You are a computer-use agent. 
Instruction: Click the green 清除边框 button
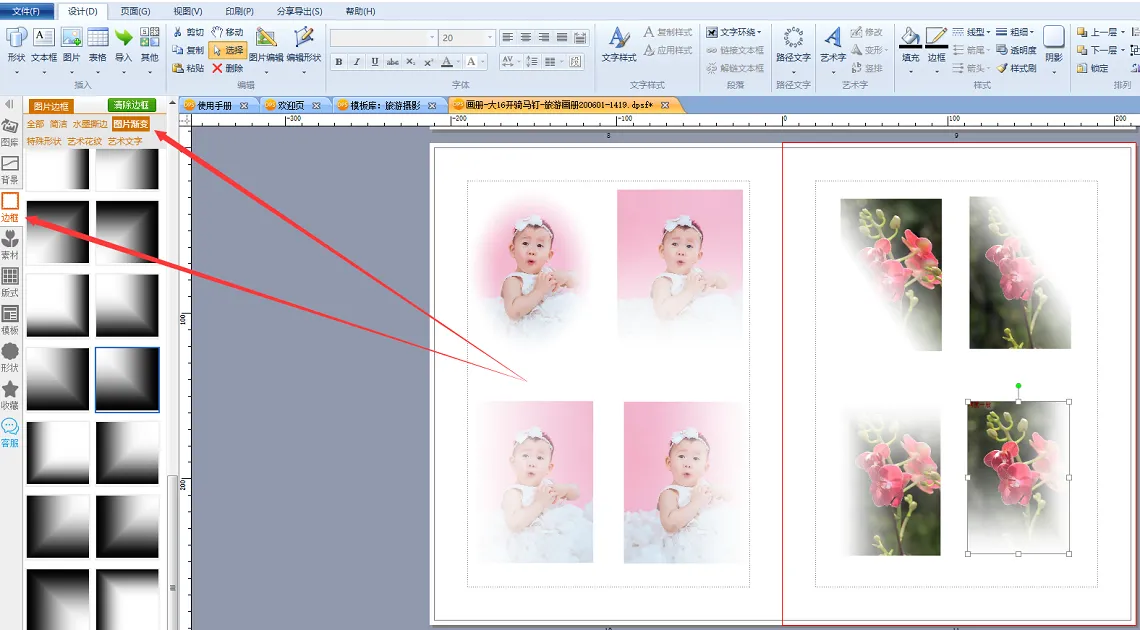pyautogui.click(x=132, y=105)
